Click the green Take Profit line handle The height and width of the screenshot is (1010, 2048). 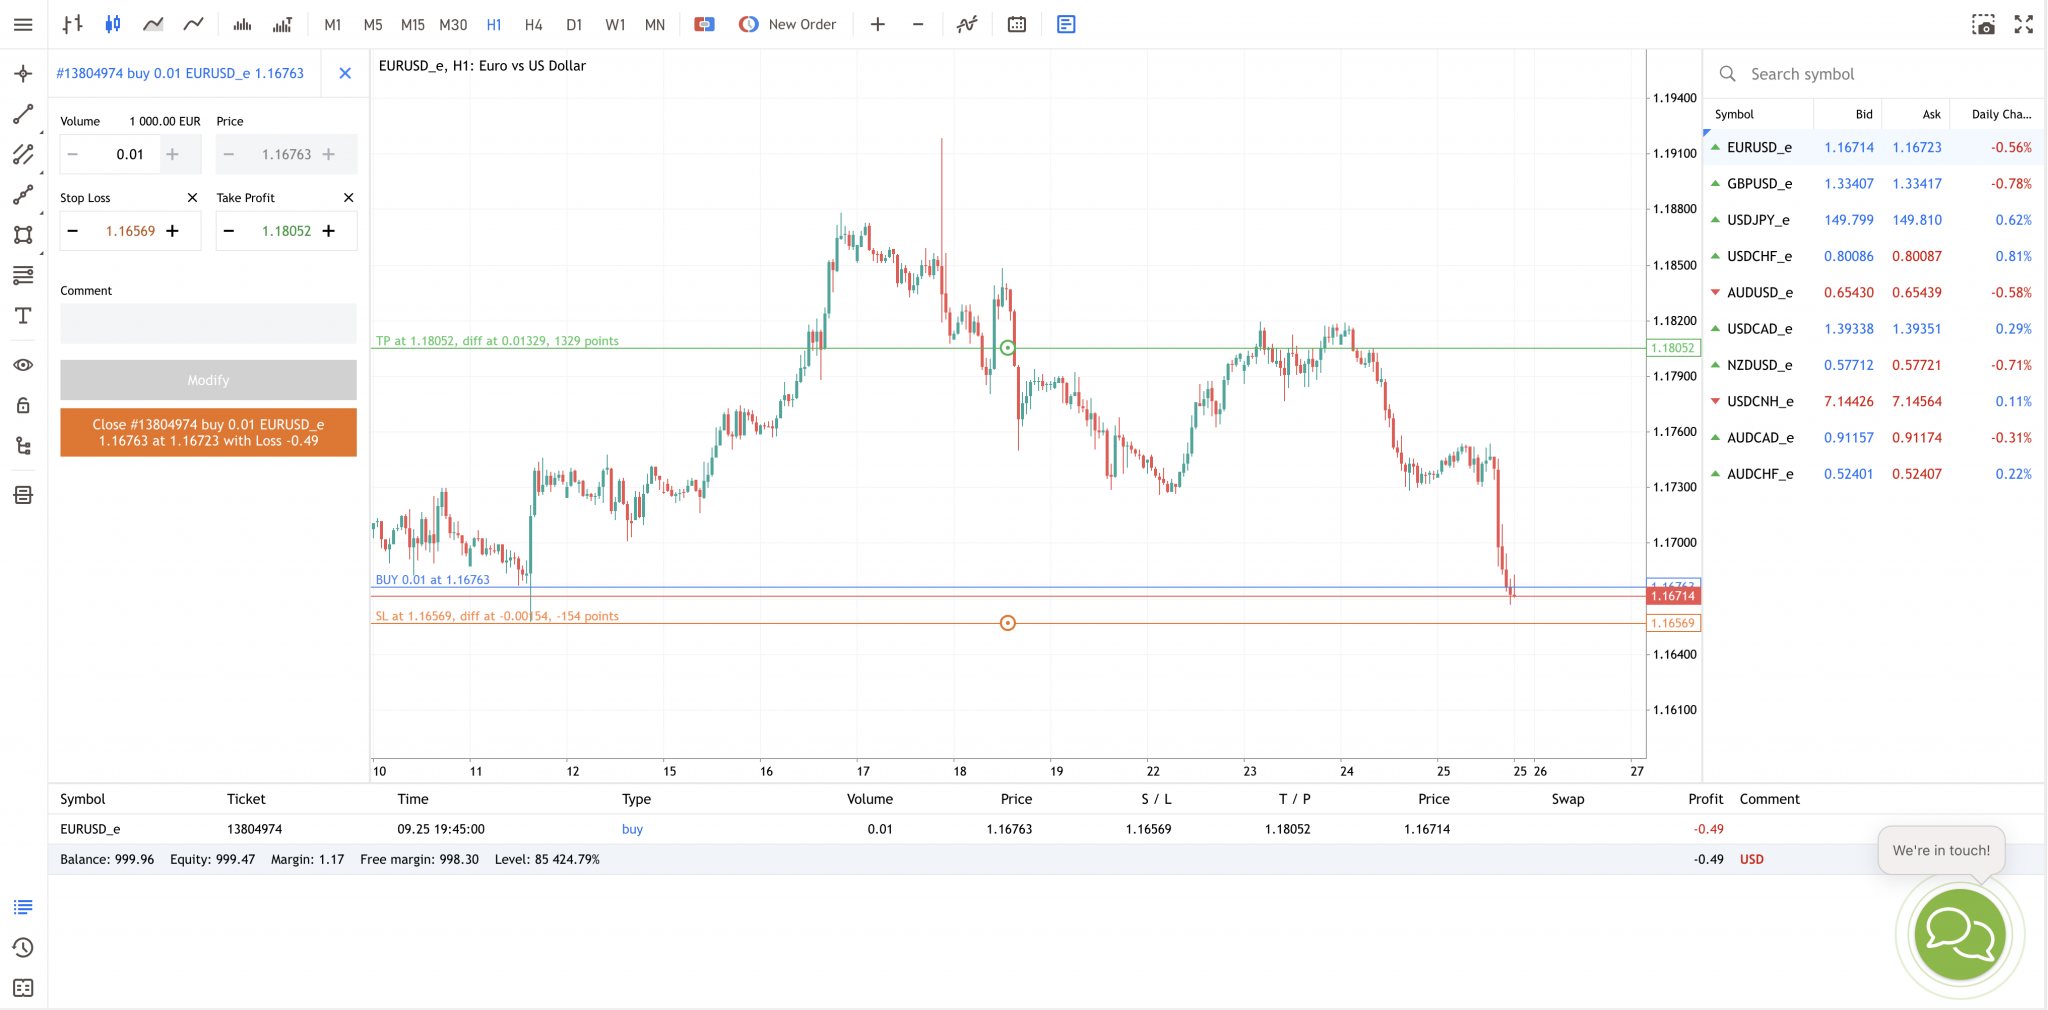pos(1008,348)
